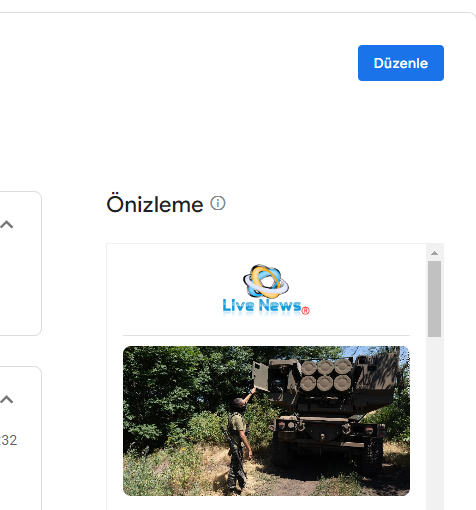Click the preview scrollbar up arrow
The image size is (476, 510).
[x=434, y=253]
